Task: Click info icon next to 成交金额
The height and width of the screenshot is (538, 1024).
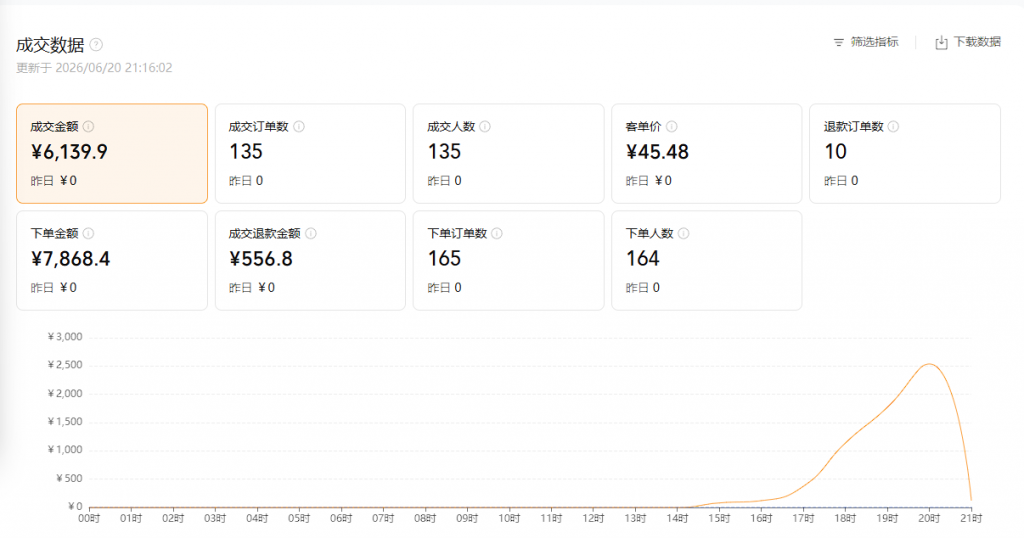Action: point(88,127)
